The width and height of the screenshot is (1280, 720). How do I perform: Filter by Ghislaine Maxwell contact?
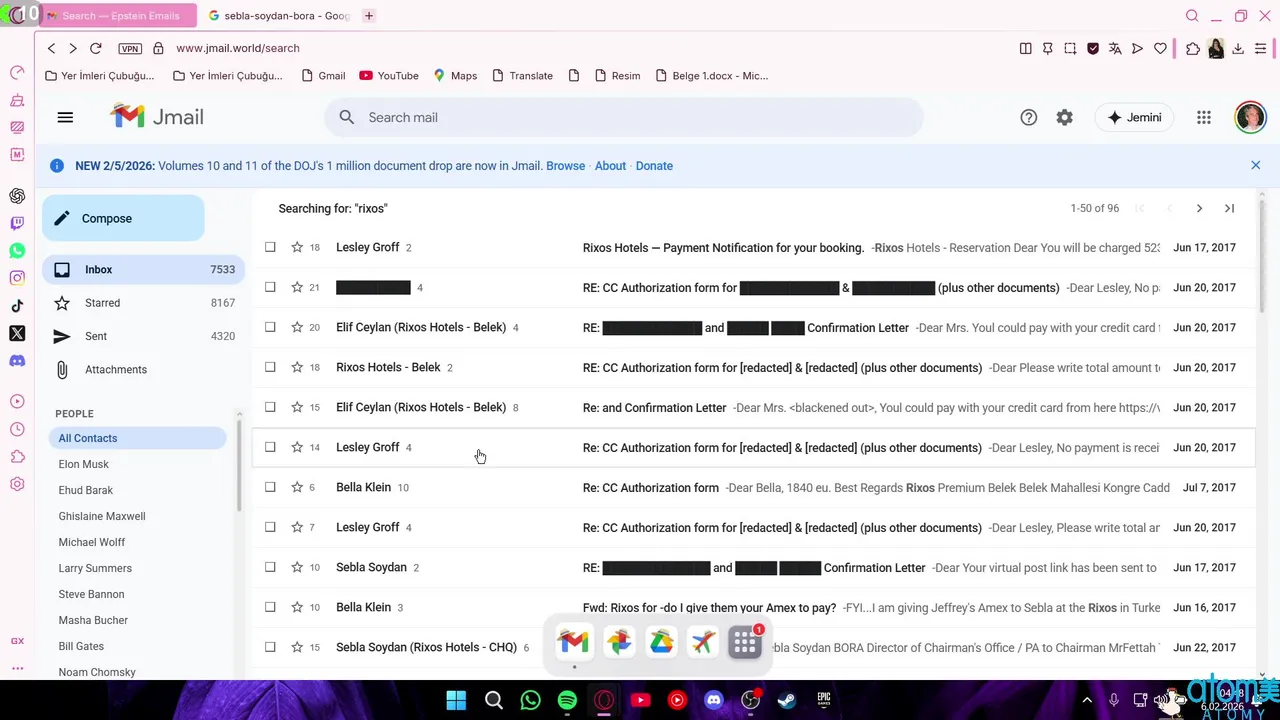tap(102, 516)
